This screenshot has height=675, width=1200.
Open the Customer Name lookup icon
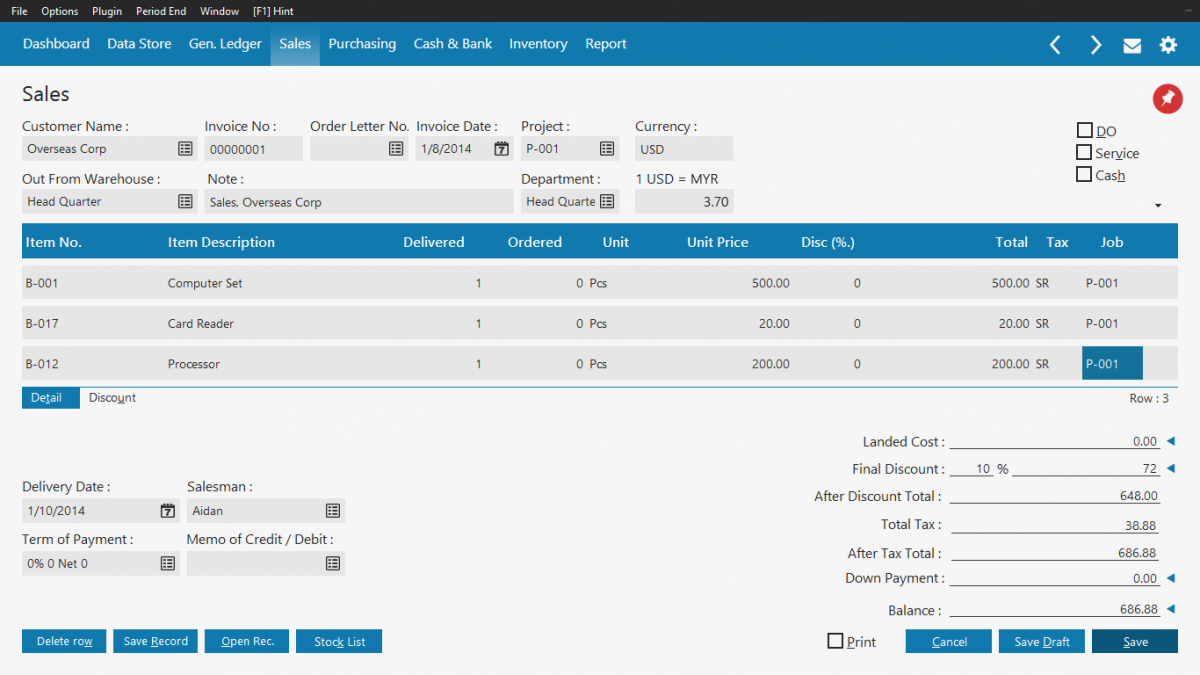185,148
